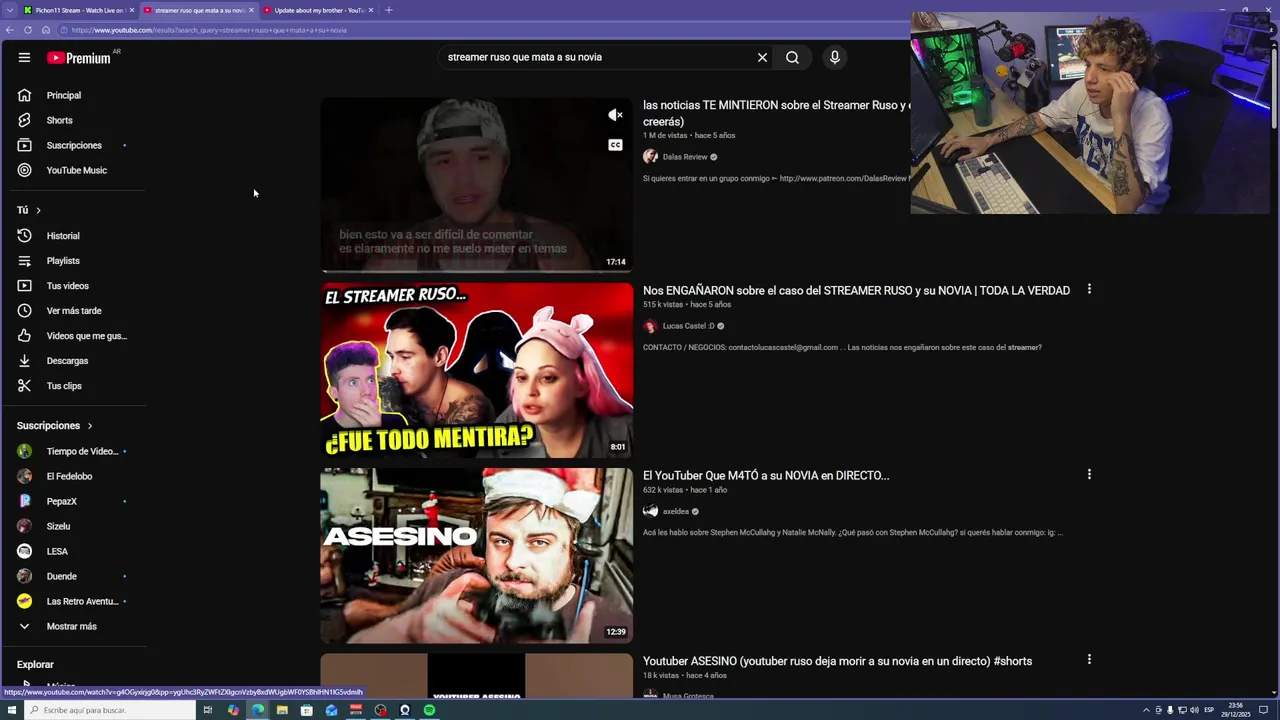Screen dimensions: 1280x720
Task: Show hidden system tray icons
Action: coord(1146,710)
